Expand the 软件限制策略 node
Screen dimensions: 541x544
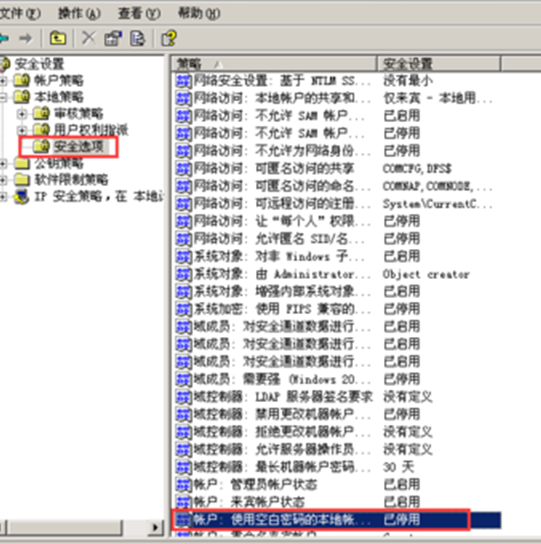point(3,180)
